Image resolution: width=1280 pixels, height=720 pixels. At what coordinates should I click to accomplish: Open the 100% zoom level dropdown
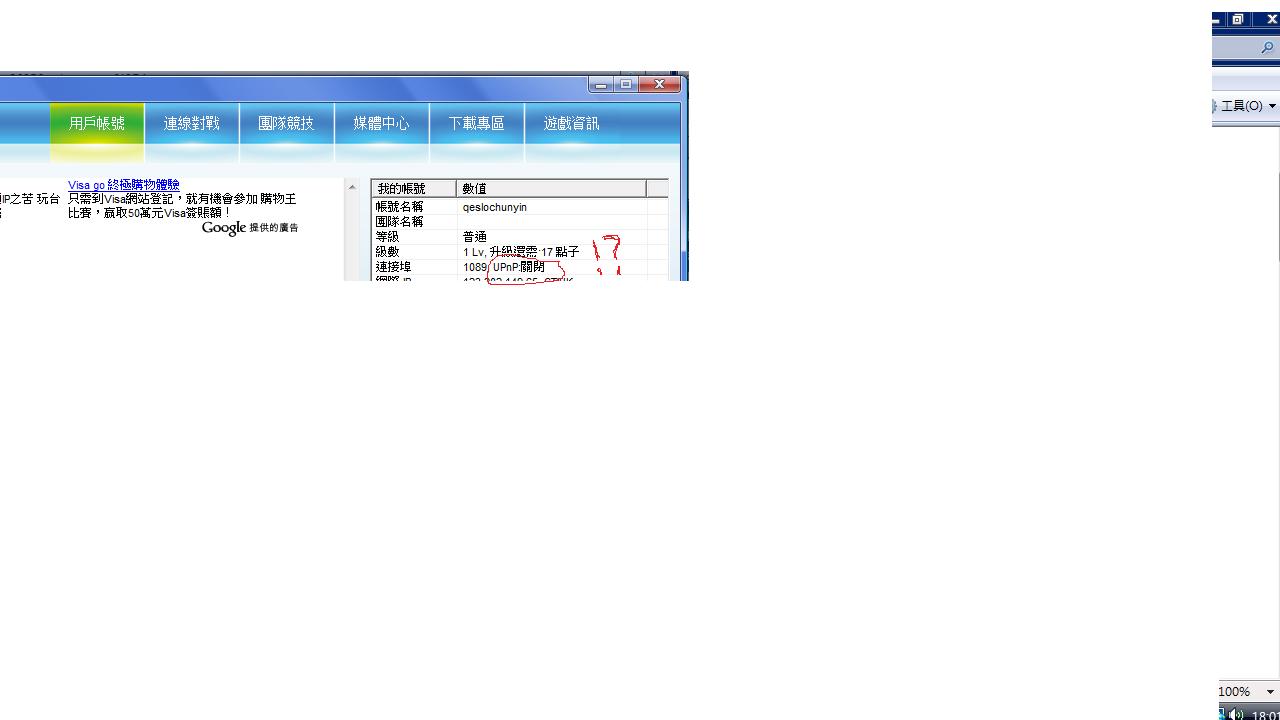pos(1271,692)
